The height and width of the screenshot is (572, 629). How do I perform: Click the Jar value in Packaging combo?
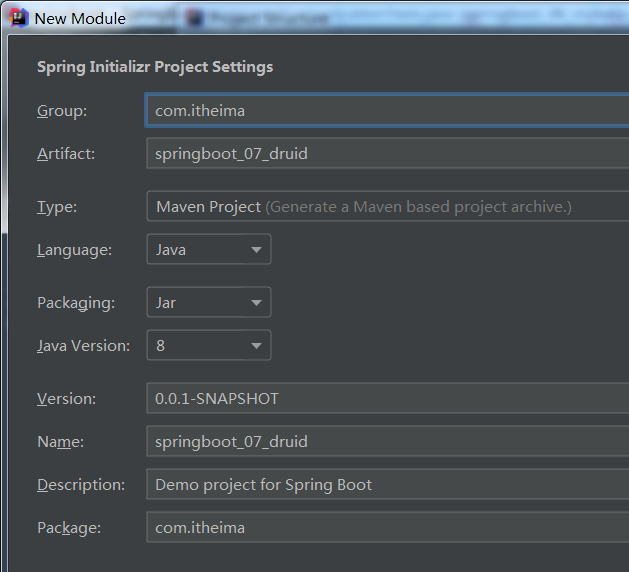[x=166, y=303]
